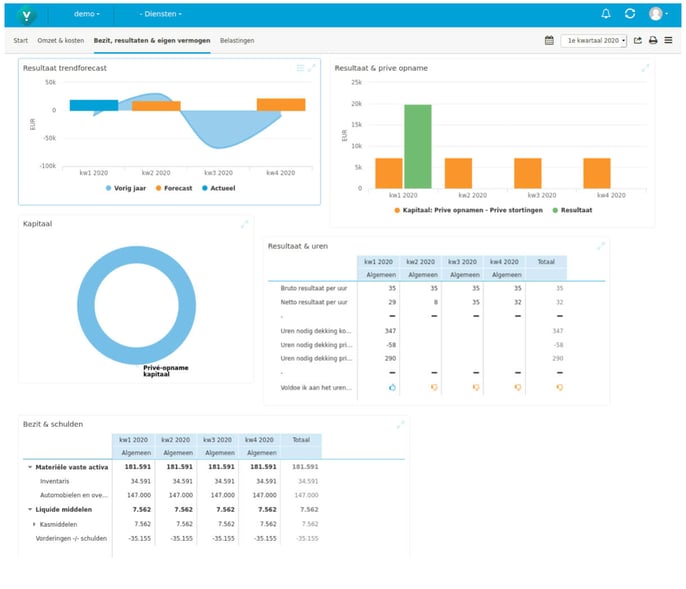Select Totaal column header in Resultaat & uren

tap(546, 262)
